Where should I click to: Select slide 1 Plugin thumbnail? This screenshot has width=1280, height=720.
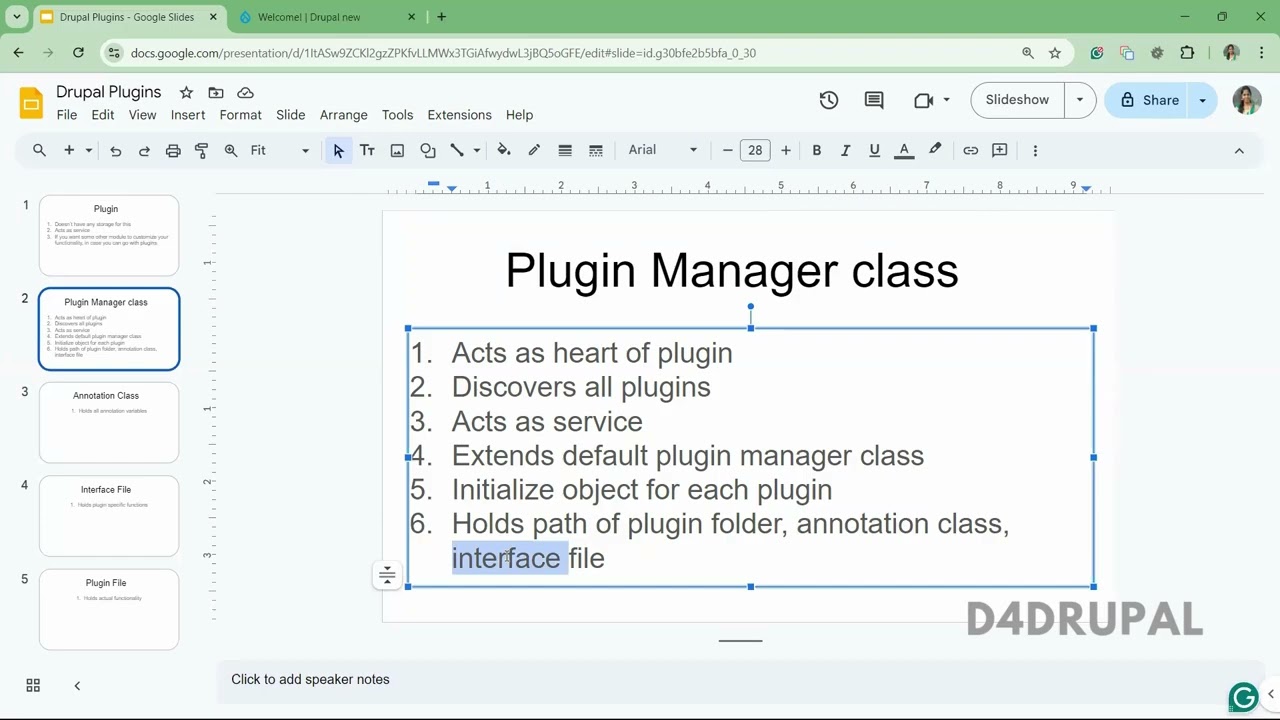tap(109, 235)
